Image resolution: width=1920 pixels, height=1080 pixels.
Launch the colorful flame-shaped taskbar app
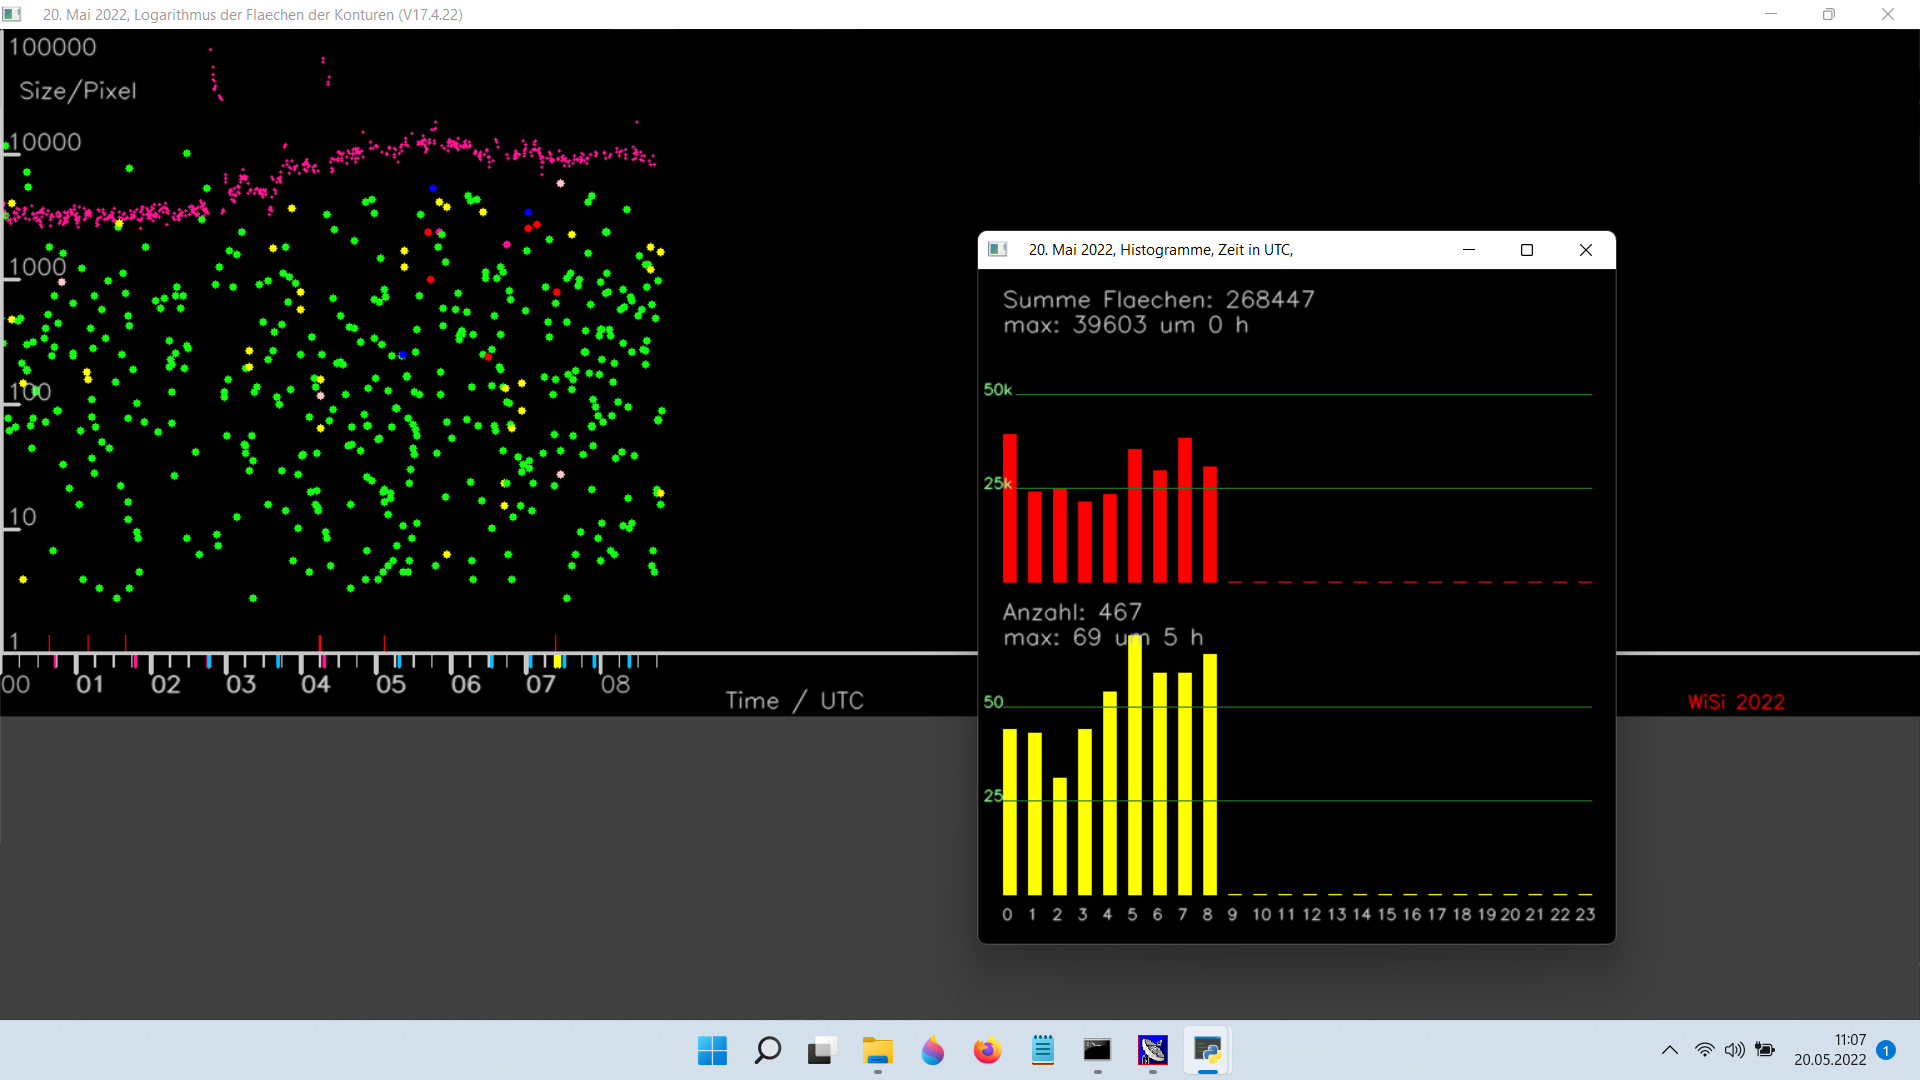(x=932, y=1051)
